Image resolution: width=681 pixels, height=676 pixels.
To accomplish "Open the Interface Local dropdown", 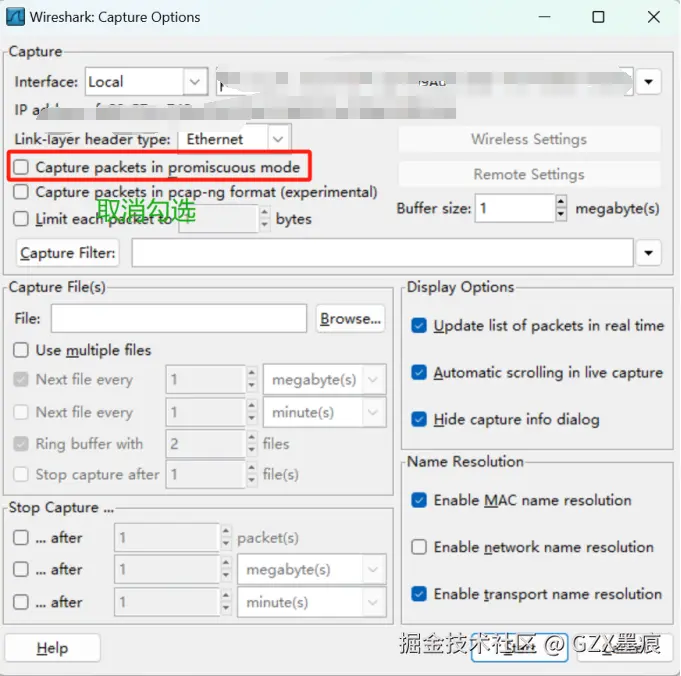I will pyautogui.click(x=146, y=81).
